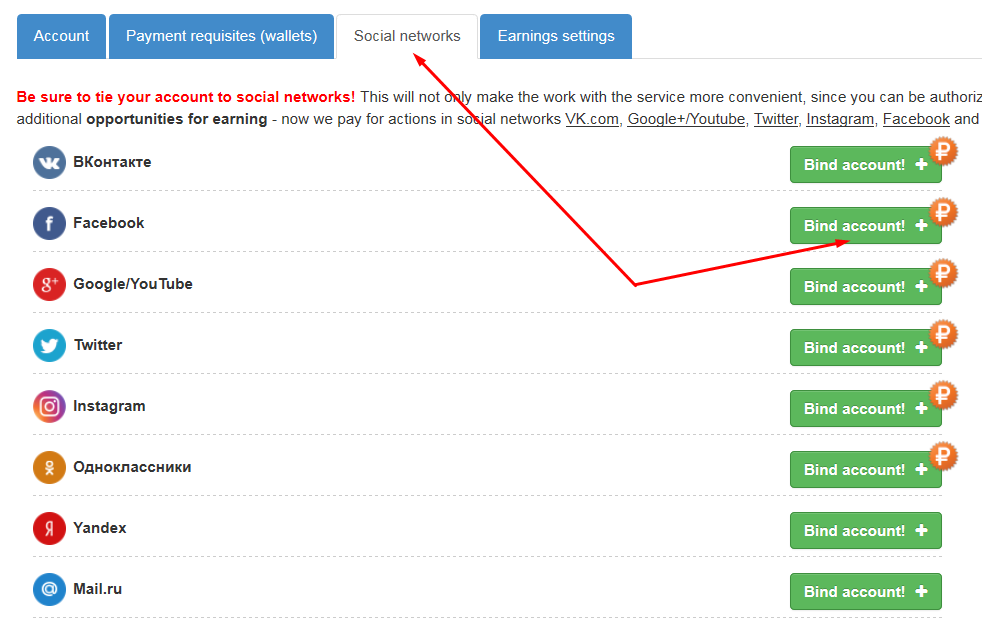The width and height of the screenshot is (982, 633).
Task: Click the Google+ logo icon
Action: 49,284
